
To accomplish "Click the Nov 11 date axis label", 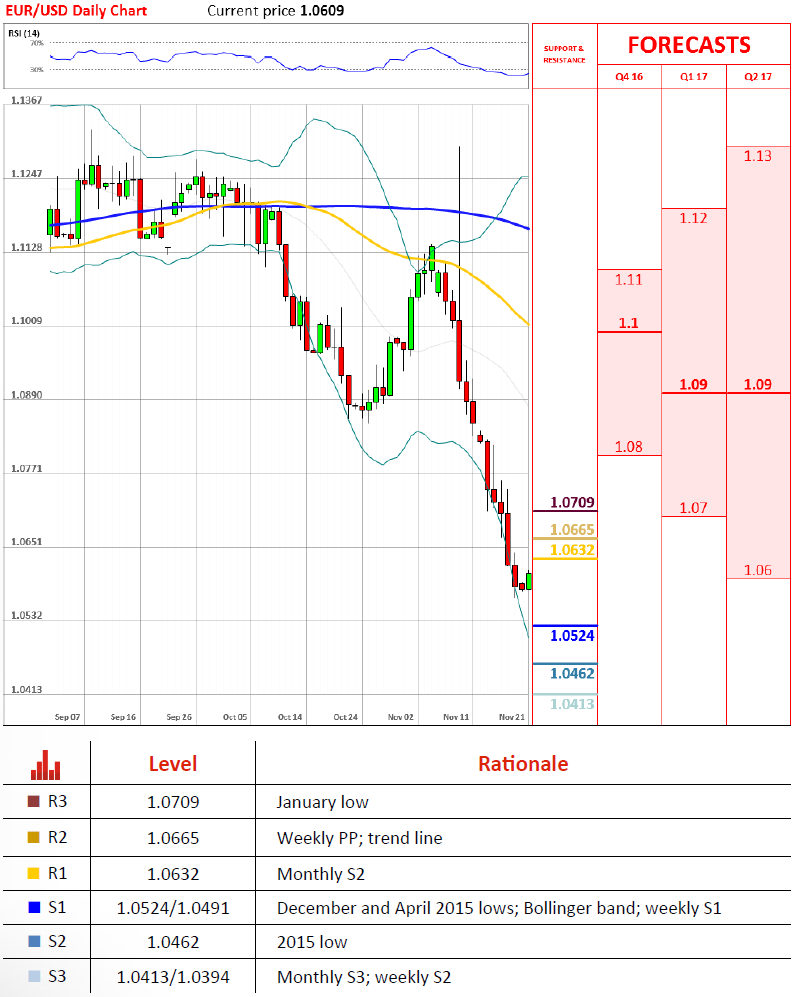I will 456,717.
